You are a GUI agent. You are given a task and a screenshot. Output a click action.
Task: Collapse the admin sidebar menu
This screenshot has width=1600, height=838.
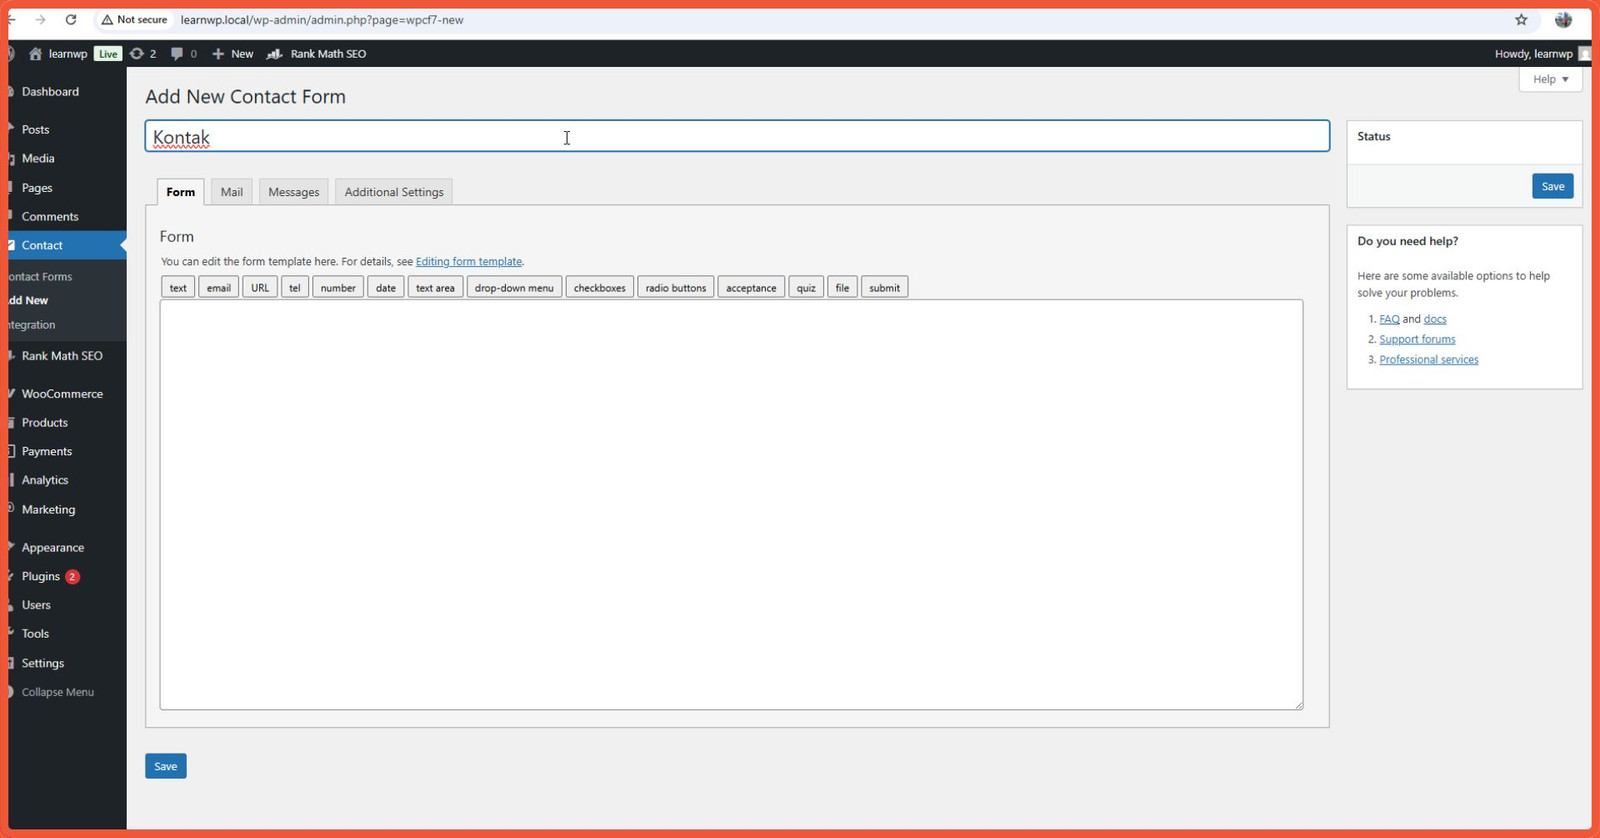pyautogui.click(x=57, y=692)
